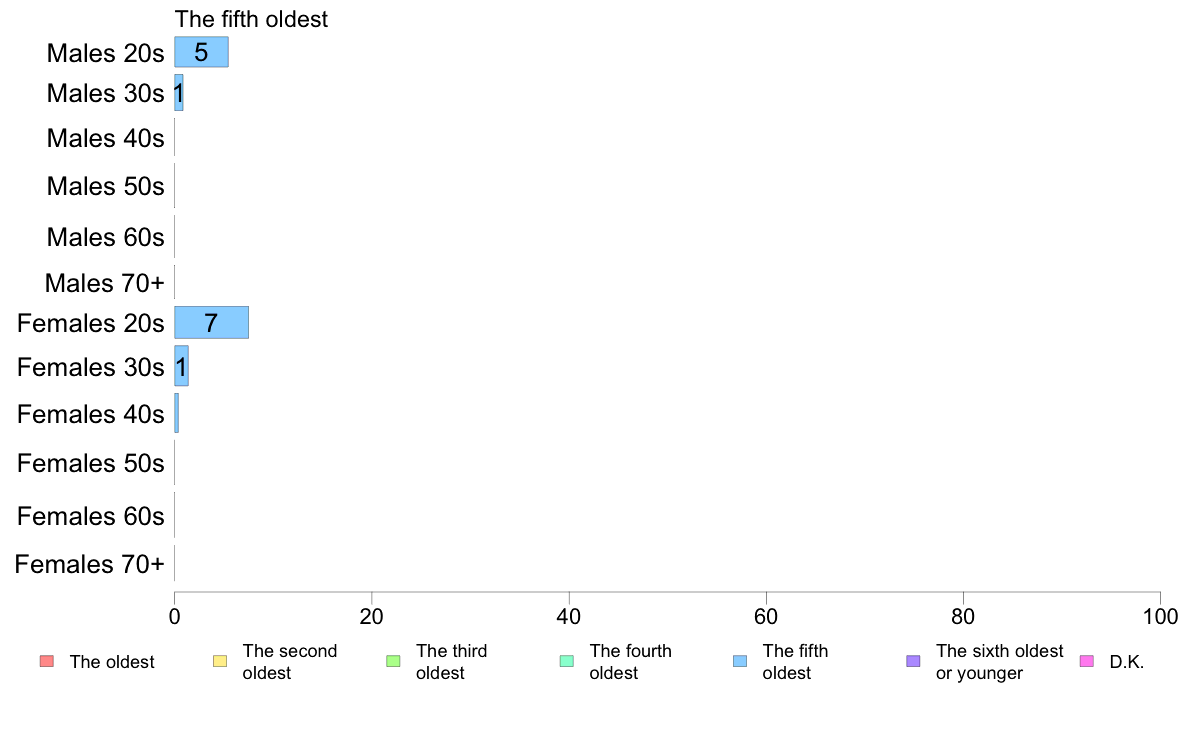Click the small Females 40s bar
Viewport: 1188px width, 736px height.
coord(177,413)
